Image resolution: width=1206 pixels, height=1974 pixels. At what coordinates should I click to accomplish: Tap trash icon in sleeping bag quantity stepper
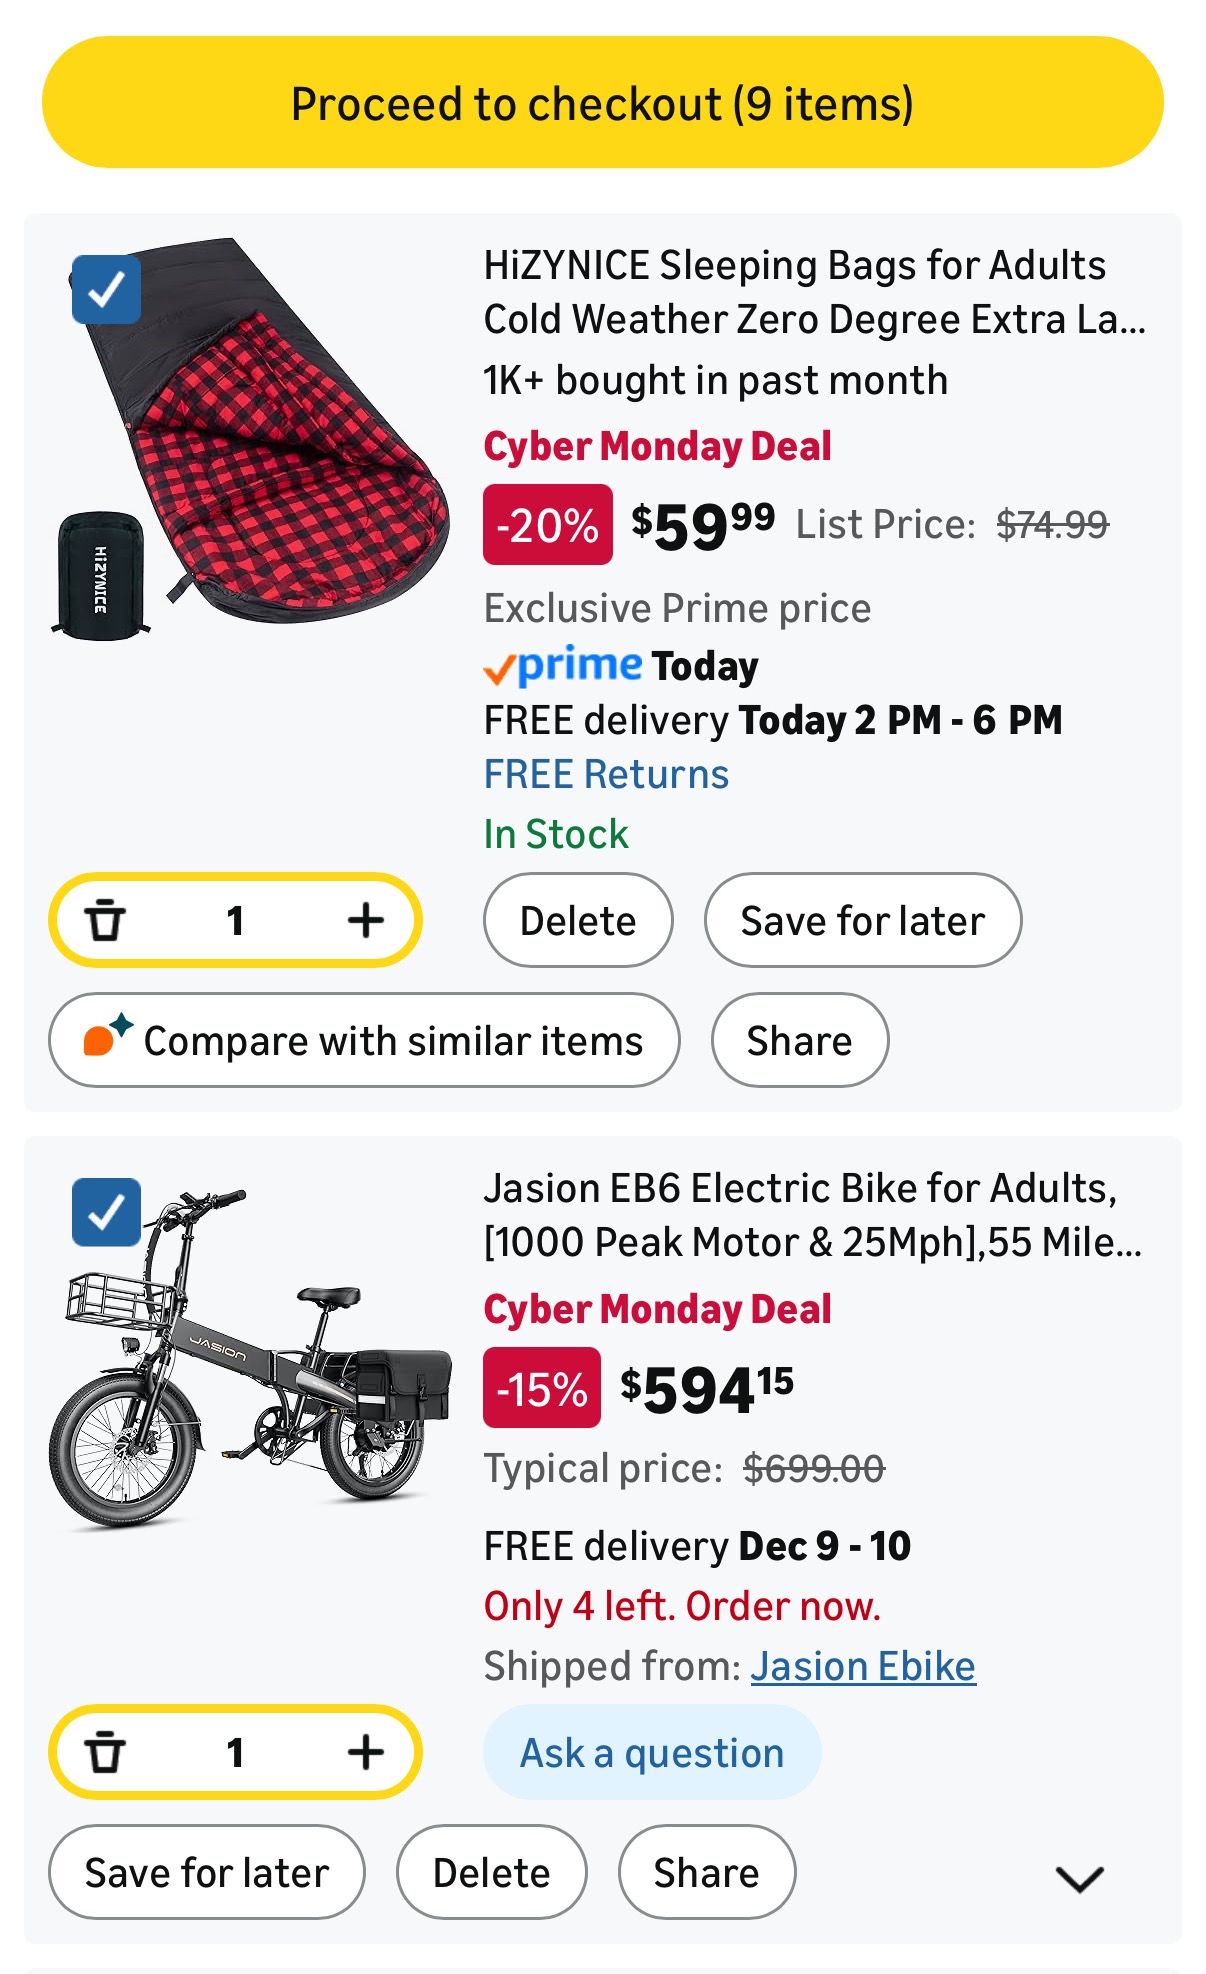point(105,920)
